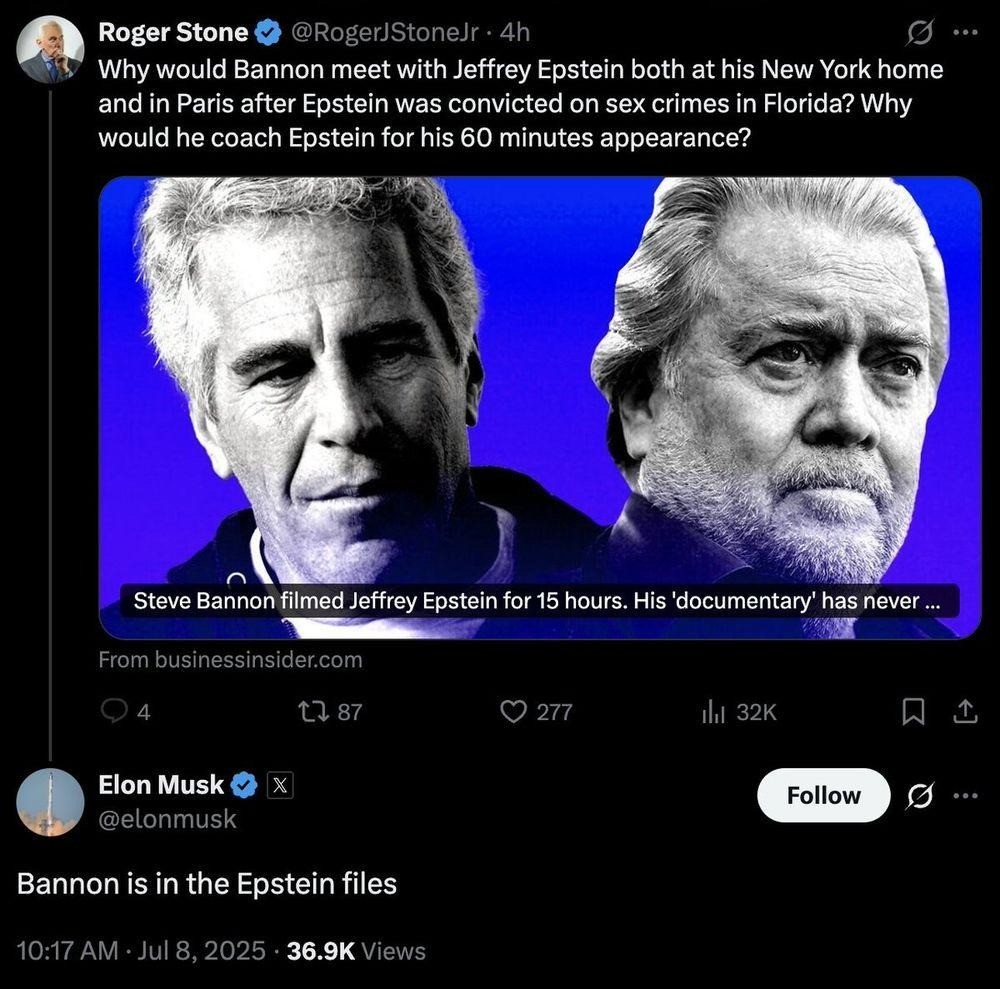
Task: Open view analytics icon showing 32K
Action: click(711, 711)
